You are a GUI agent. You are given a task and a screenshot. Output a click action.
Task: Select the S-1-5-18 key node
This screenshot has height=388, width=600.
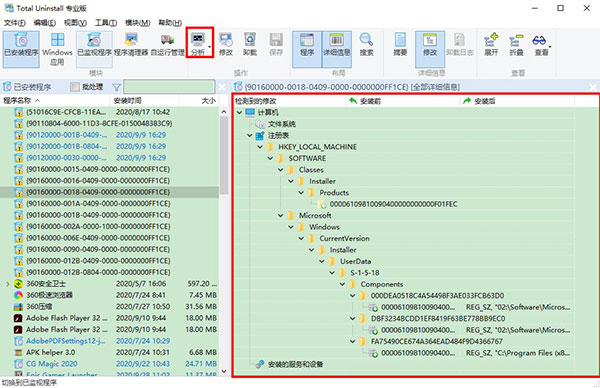pos(365,273)
